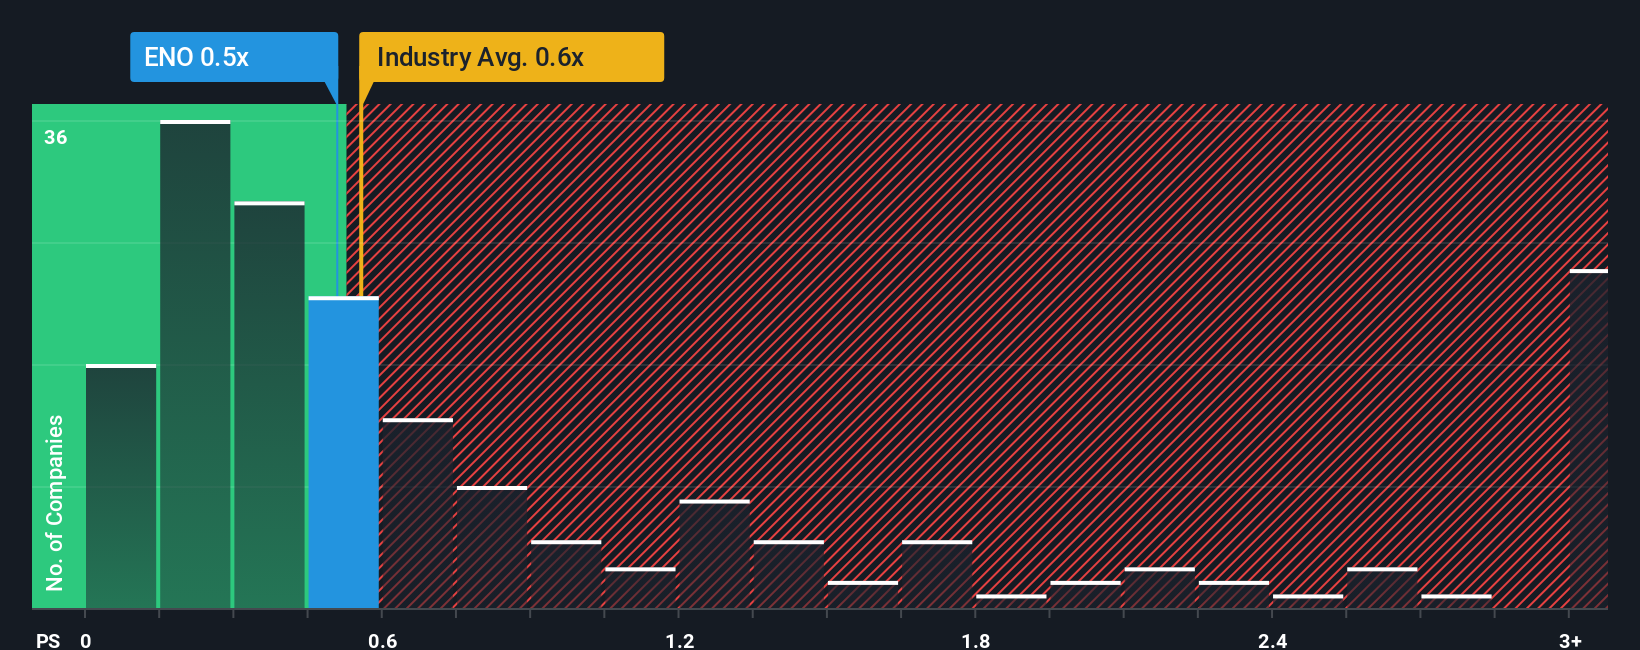Click the axis label 1.8
Viewport: 1640px width, 650px height.
[976, 640]
